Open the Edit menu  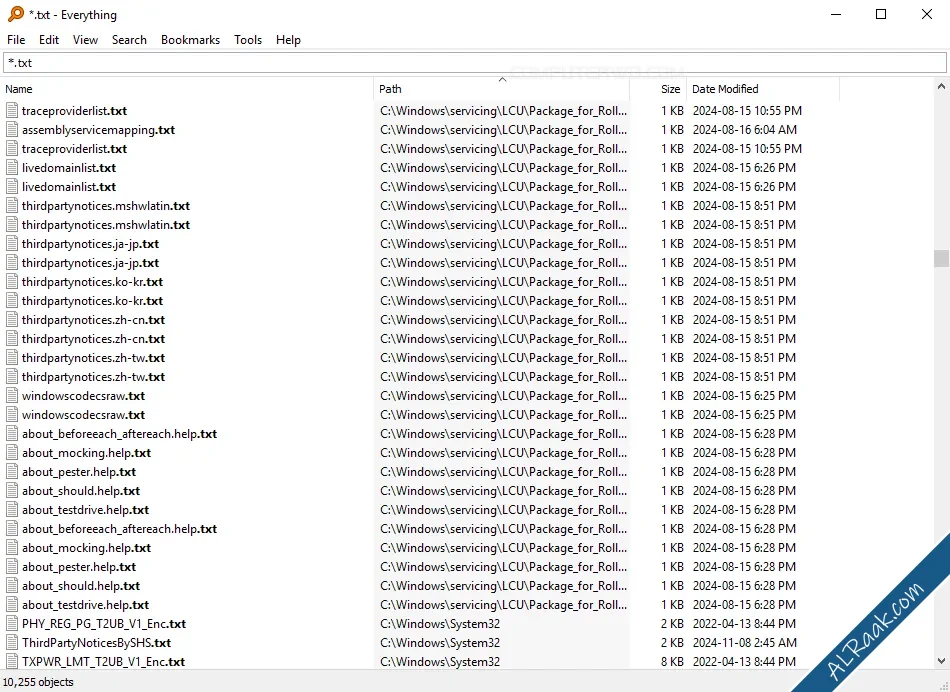coord(49,40)
